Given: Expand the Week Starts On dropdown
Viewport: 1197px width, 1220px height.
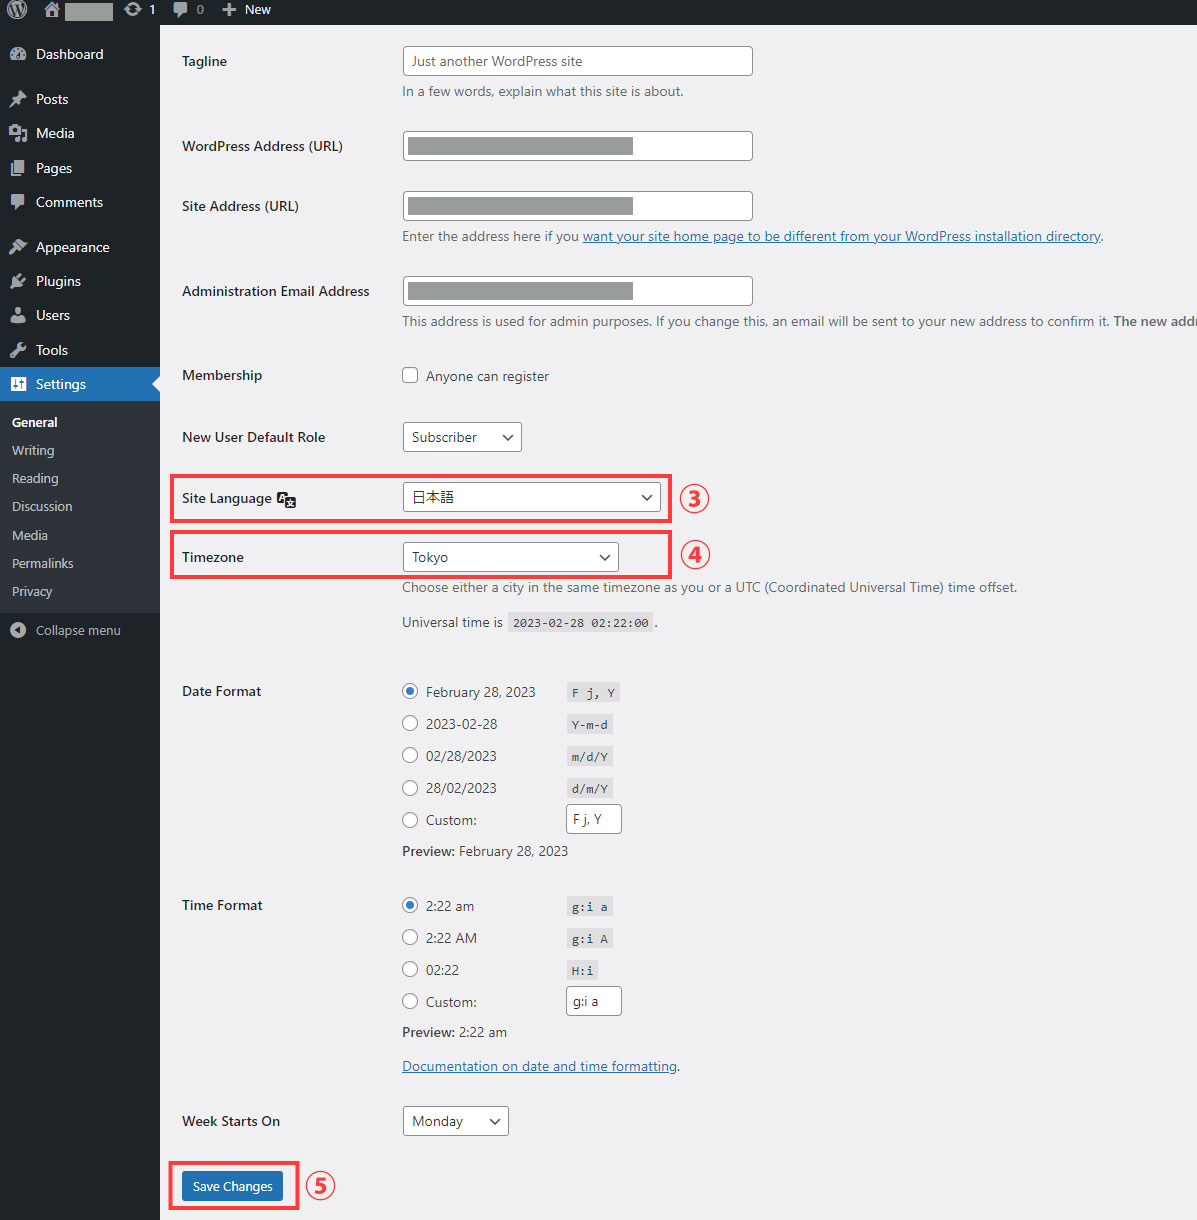Looking at the screenshot, I should point(455,1121).
